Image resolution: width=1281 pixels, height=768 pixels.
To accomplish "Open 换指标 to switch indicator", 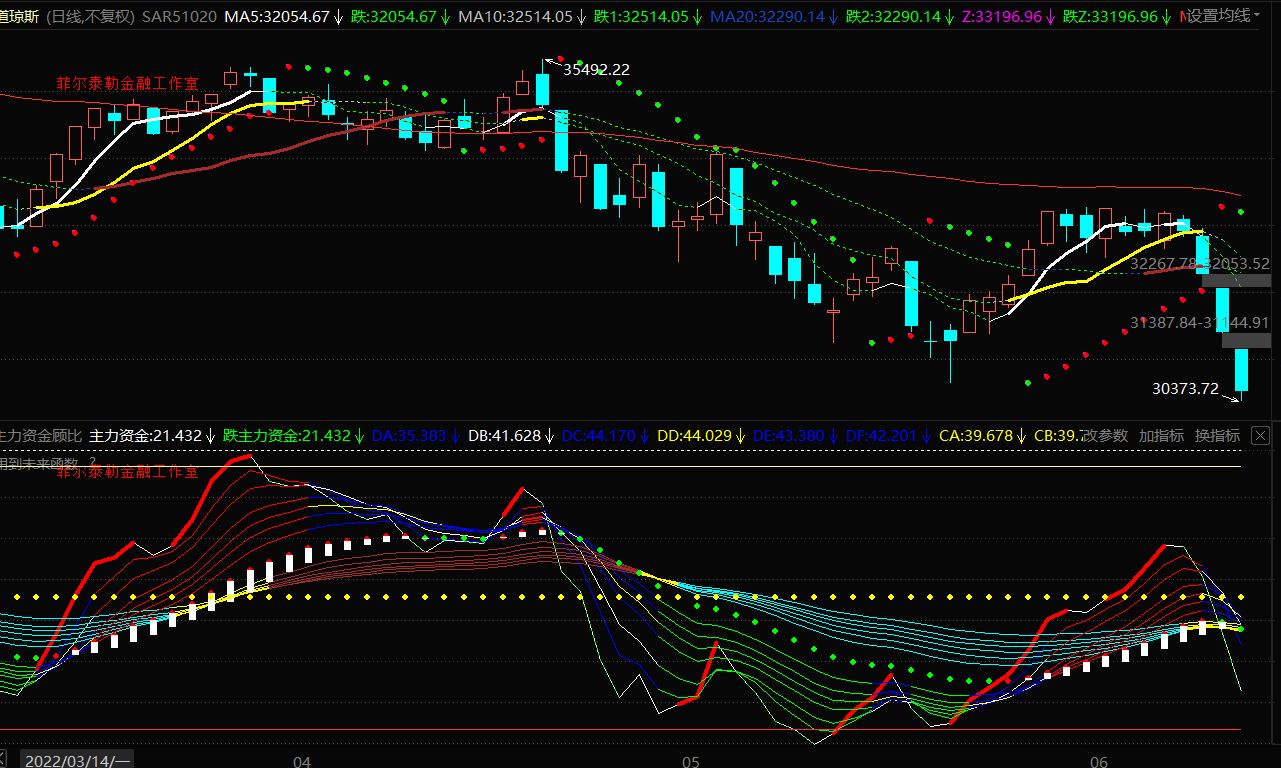I will [x=1217, y=436].
